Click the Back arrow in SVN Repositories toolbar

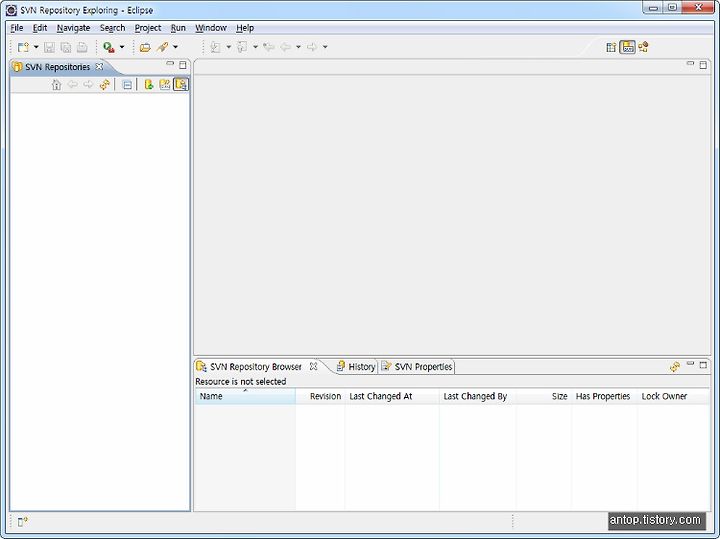point(72,84)
